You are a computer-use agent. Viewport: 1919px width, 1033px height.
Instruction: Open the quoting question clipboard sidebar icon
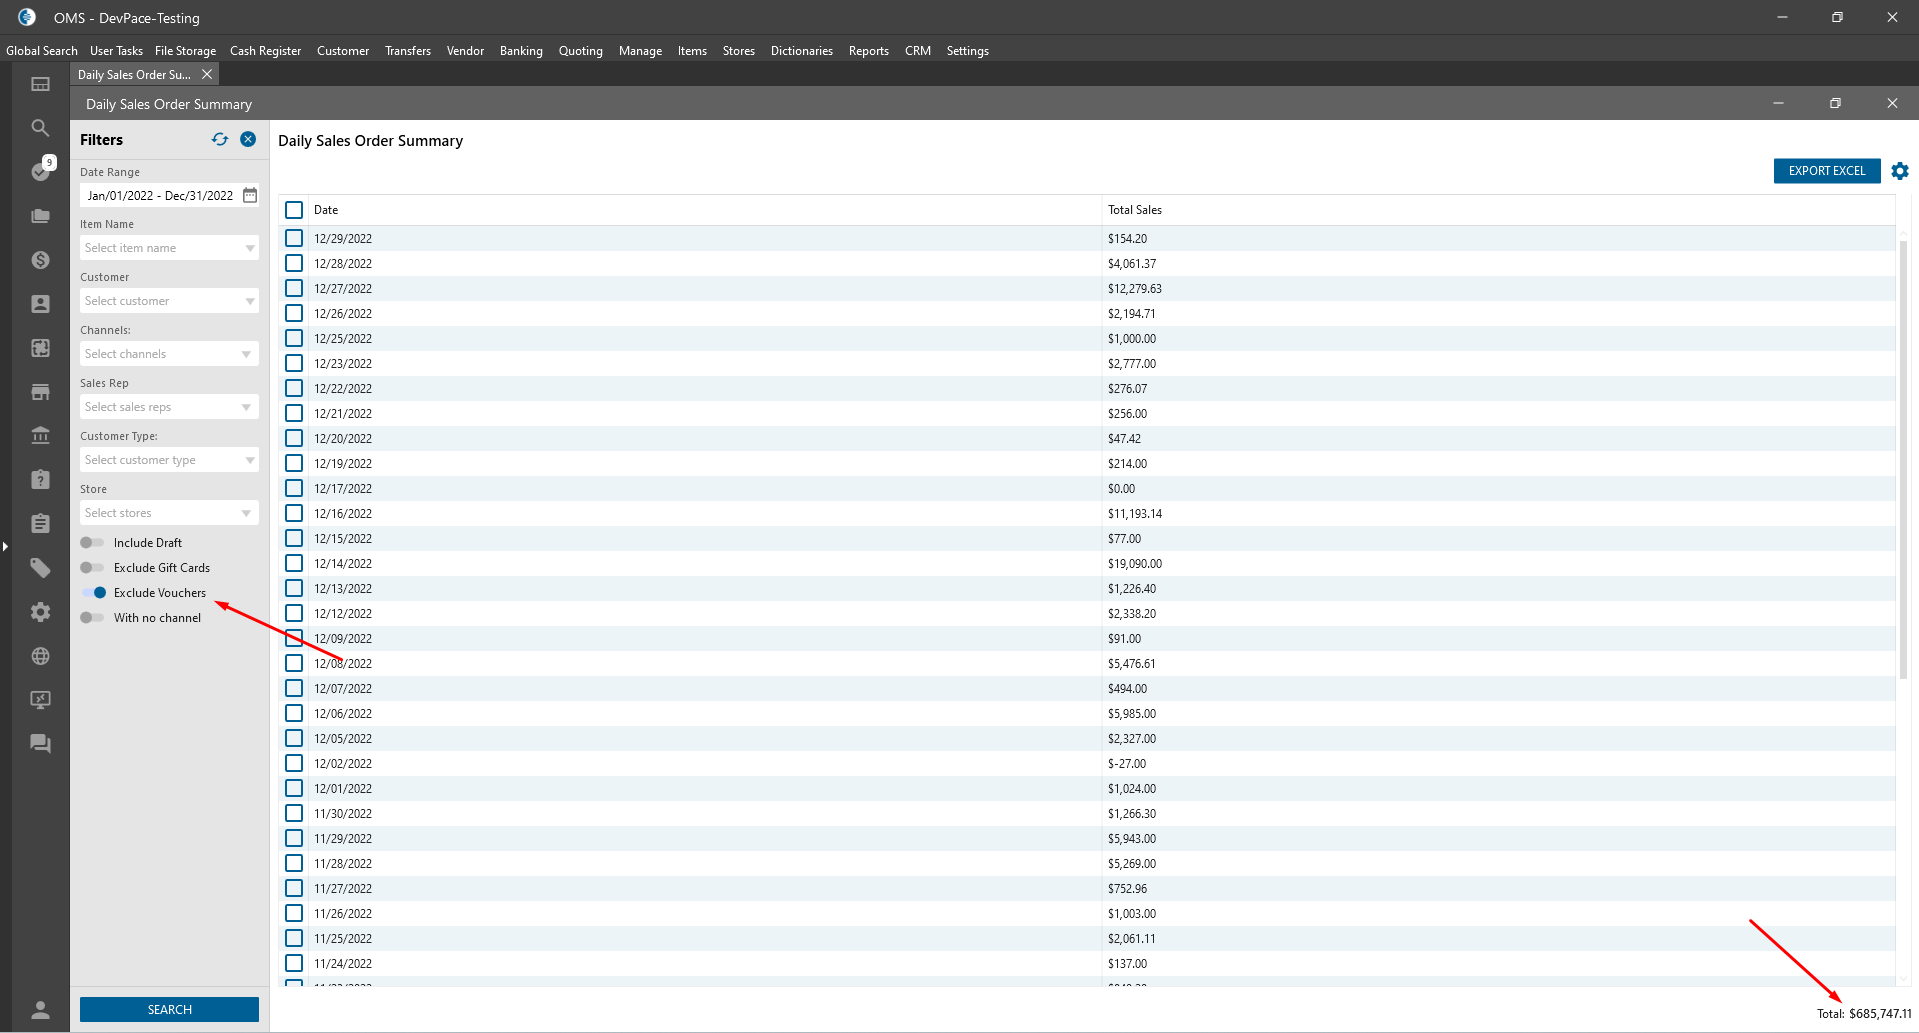[40, 480]
